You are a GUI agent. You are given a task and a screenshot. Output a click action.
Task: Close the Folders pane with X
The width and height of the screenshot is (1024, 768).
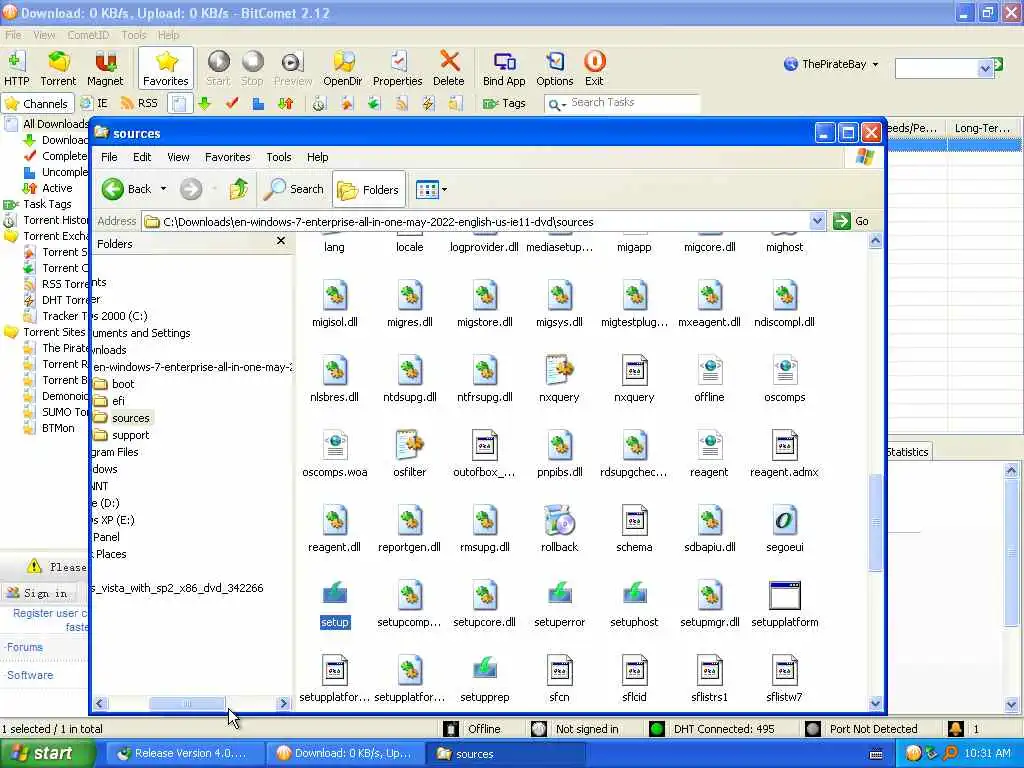281,240
